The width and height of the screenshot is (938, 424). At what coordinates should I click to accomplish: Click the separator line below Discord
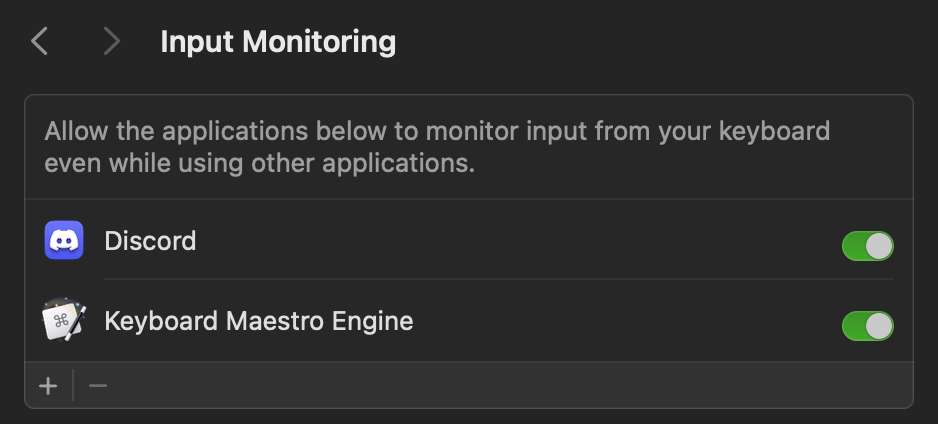click(499, 279)
